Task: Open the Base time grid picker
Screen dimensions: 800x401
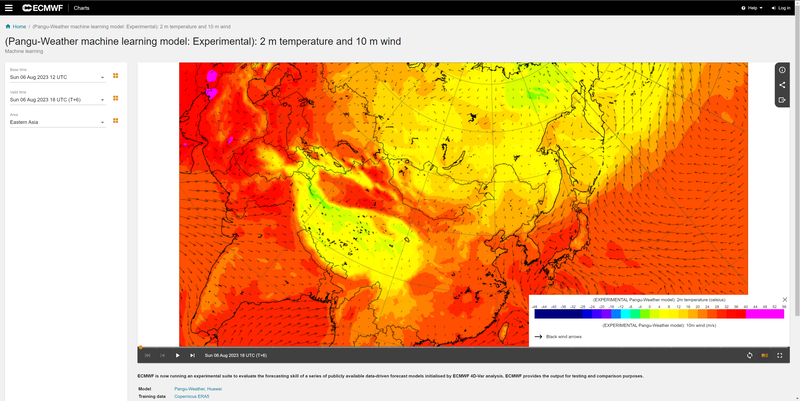Action: 116,75
